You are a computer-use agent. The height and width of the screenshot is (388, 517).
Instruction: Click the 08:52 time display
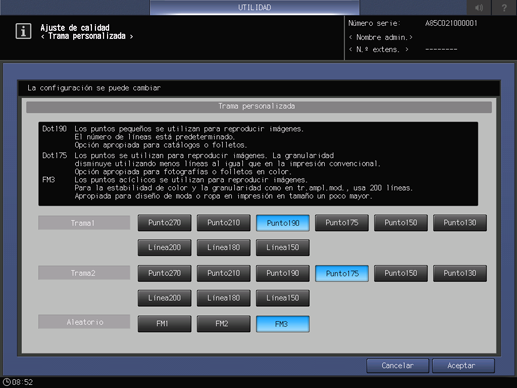coord(23,382)
